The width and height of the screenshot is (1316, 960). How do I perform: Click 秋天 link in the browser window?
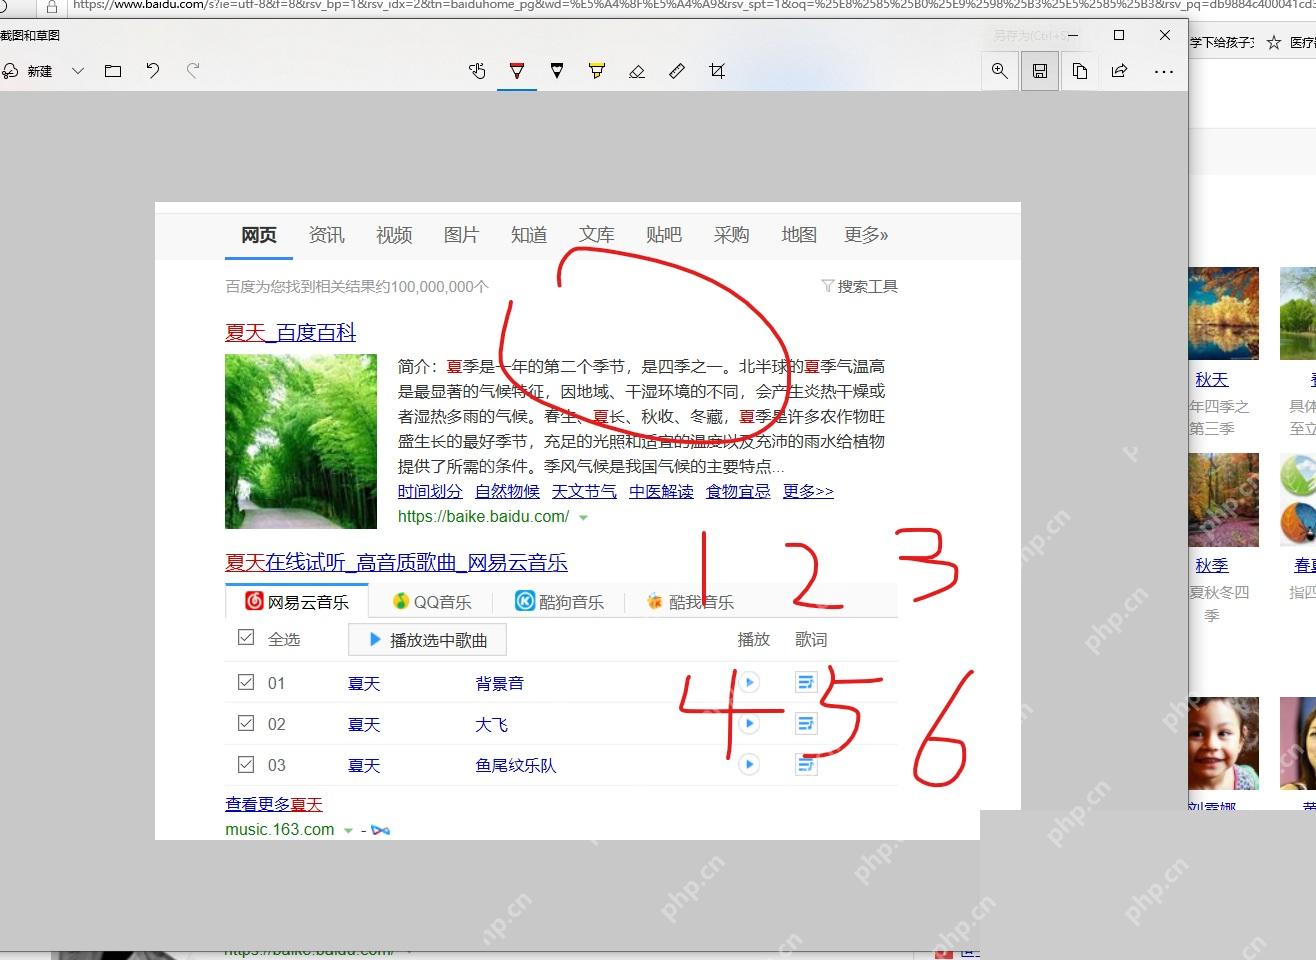coord(1211,380)
